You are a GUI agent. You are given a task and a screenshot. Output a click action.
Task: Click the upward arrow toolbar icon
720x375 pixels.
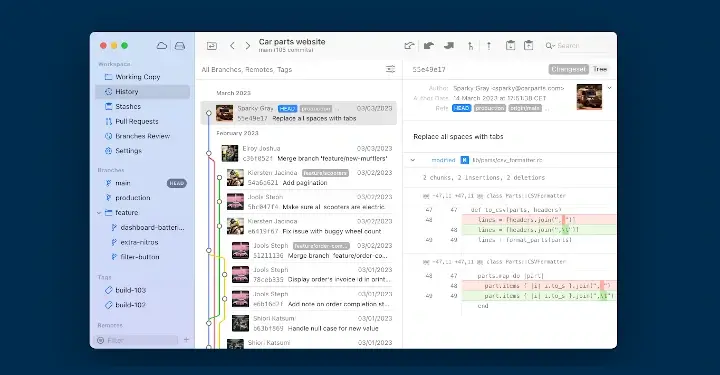tap(489, 45)
